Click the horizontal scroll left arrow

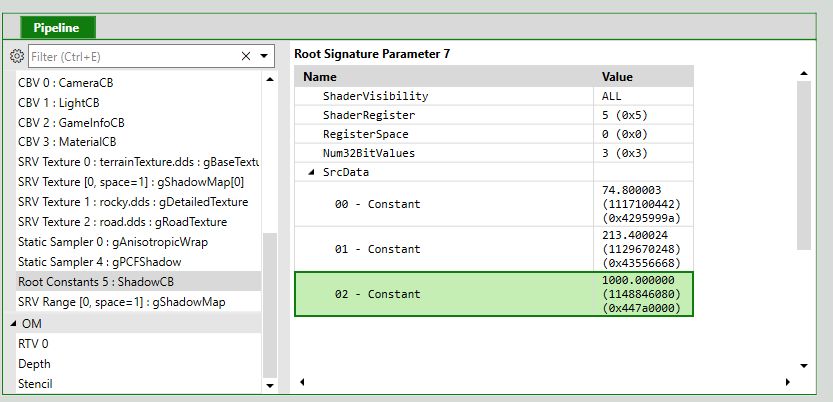point(302,382)
